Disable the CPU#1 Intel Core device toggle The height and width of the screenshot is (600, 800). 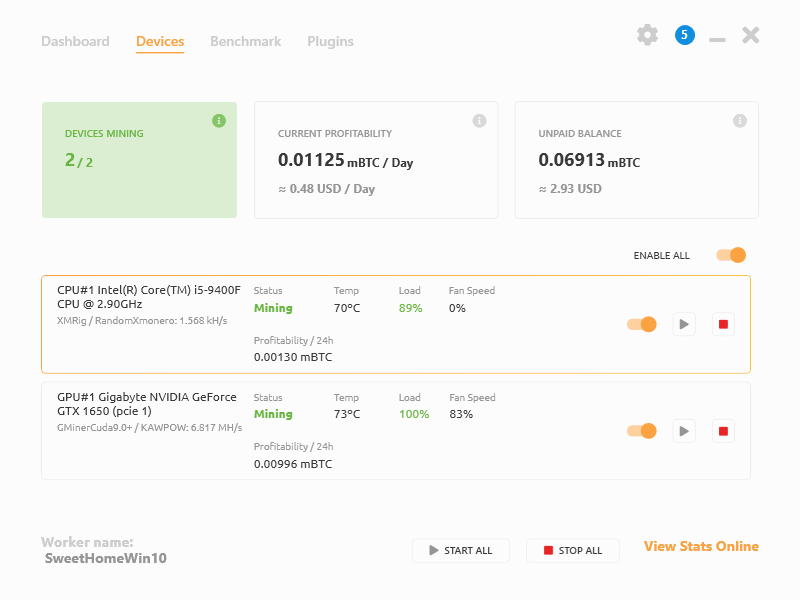pos(641,324)
